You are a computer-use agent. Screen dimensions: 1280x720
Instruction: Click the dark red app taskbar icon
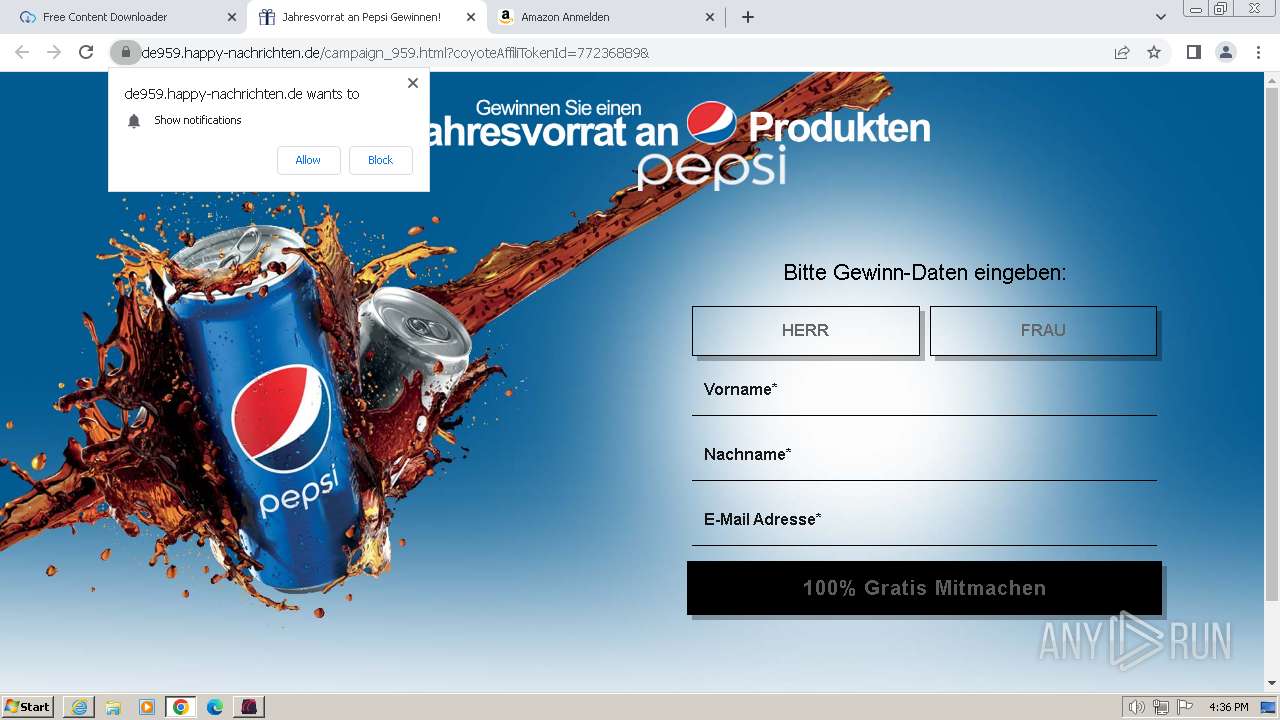[x=249, y=706]
